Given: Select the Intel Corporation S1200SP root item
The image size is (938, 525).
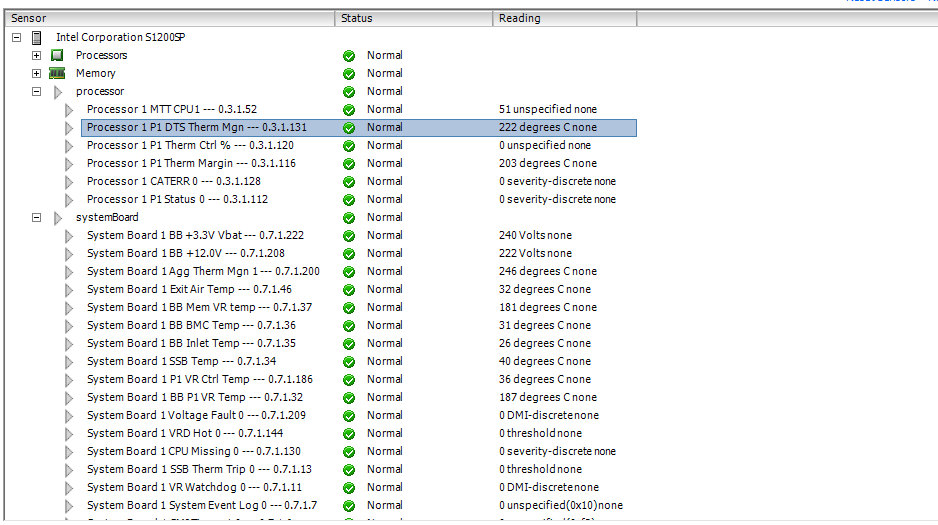Looking at the screenshot, I should point(121,37).
